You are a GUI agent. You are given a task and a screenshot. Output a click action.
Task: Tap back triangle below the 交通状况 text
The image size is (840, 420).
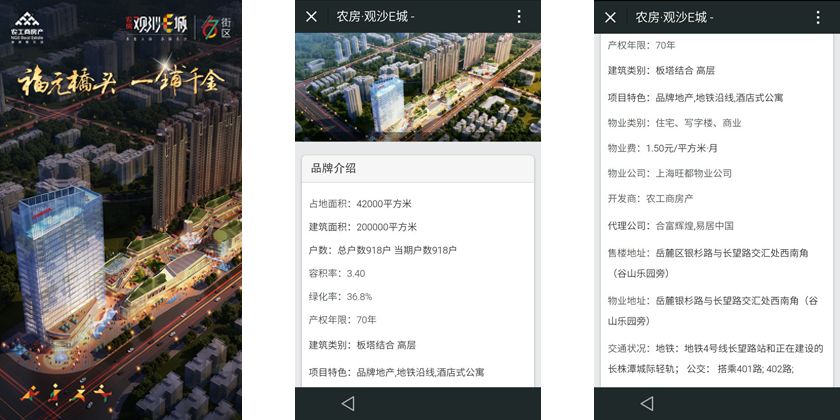coord(647,403)
